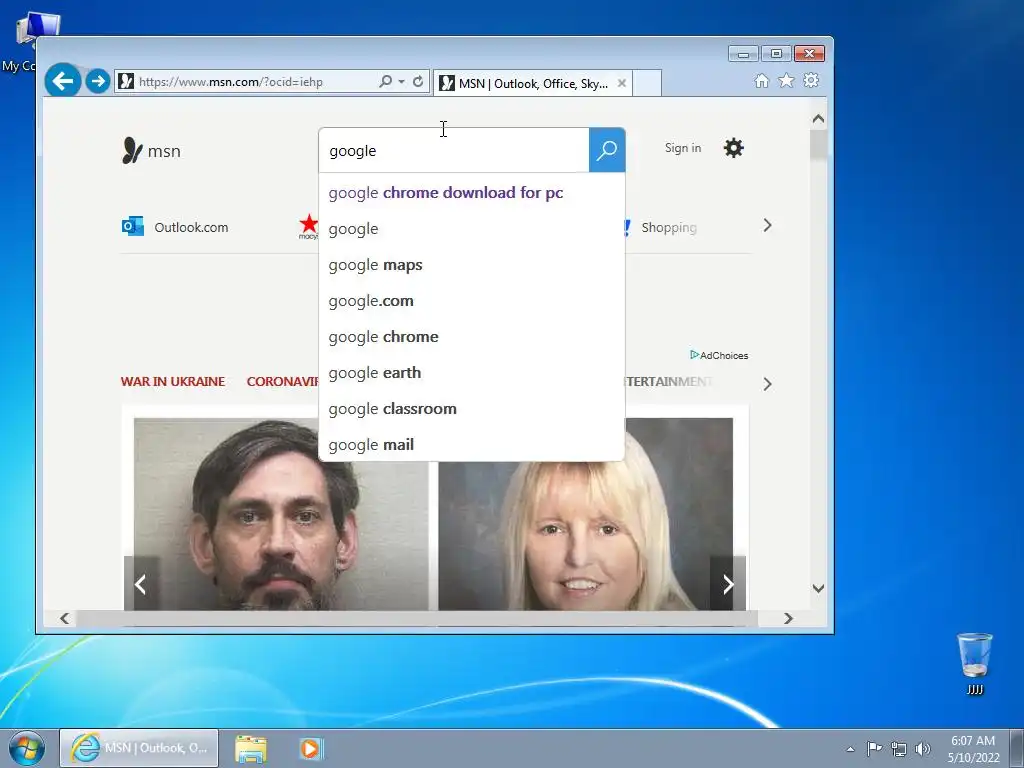Select the google classroom suggestion
Screen dimensions: 1024x768
472,408
